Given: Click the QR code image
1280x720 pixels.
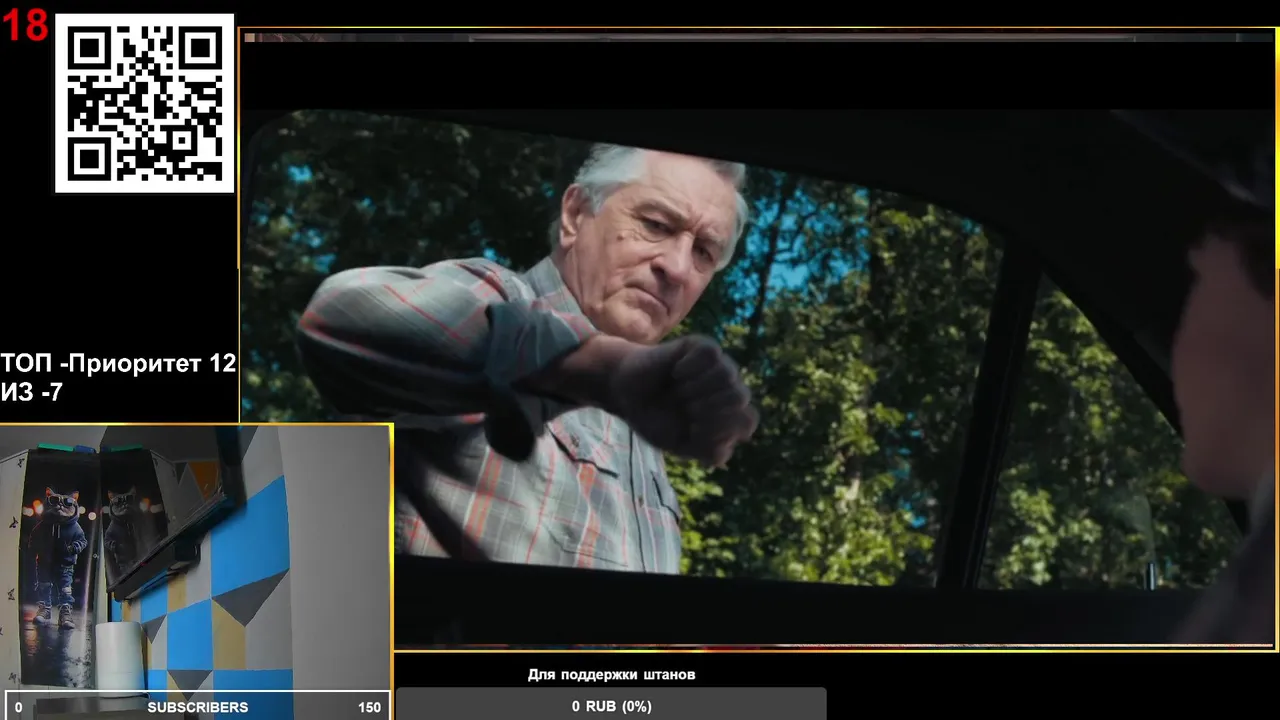Looking at the screenshot, I should [x=145, y=103].
